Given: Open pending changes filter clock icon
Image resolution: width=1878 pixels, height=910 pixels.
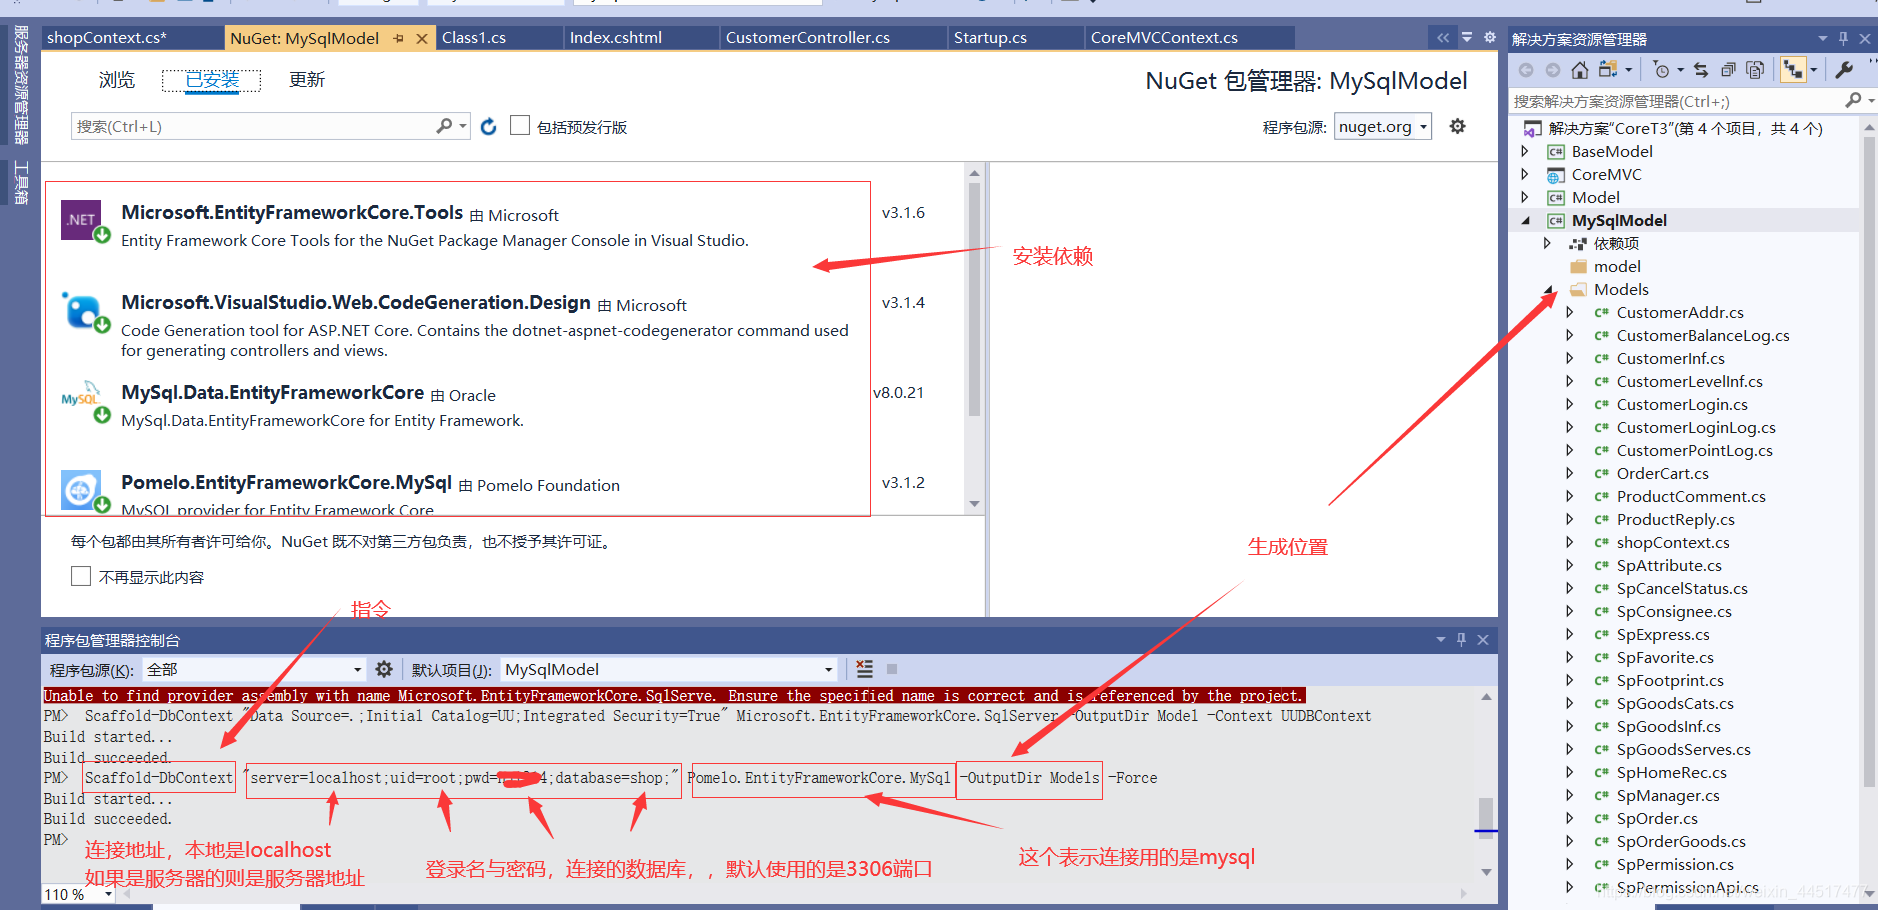Looking at the screenshot, I should [x=1662, y=70].
